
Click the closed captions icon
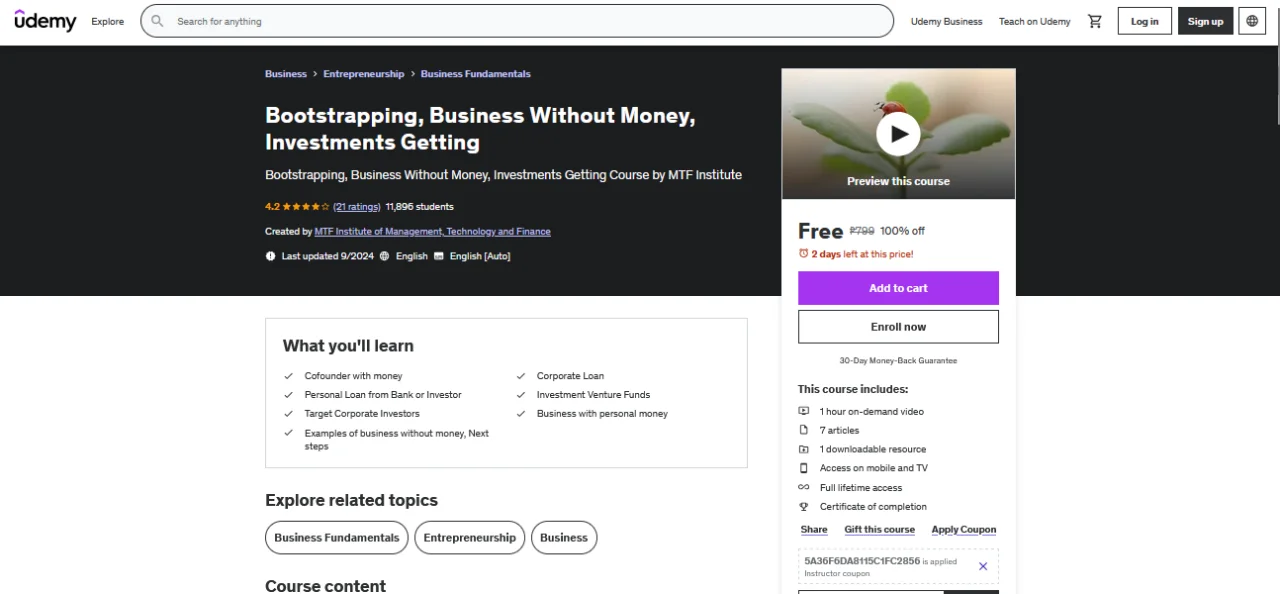tap(439, 256)
